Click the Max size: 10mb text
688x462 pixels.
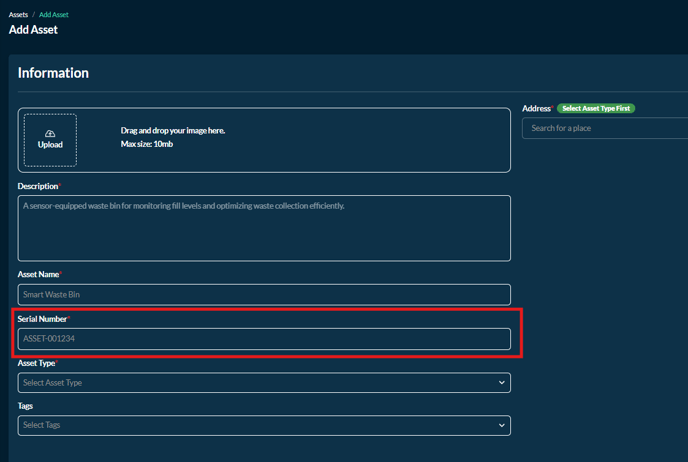pyautogui.click(x=147, y=144)
